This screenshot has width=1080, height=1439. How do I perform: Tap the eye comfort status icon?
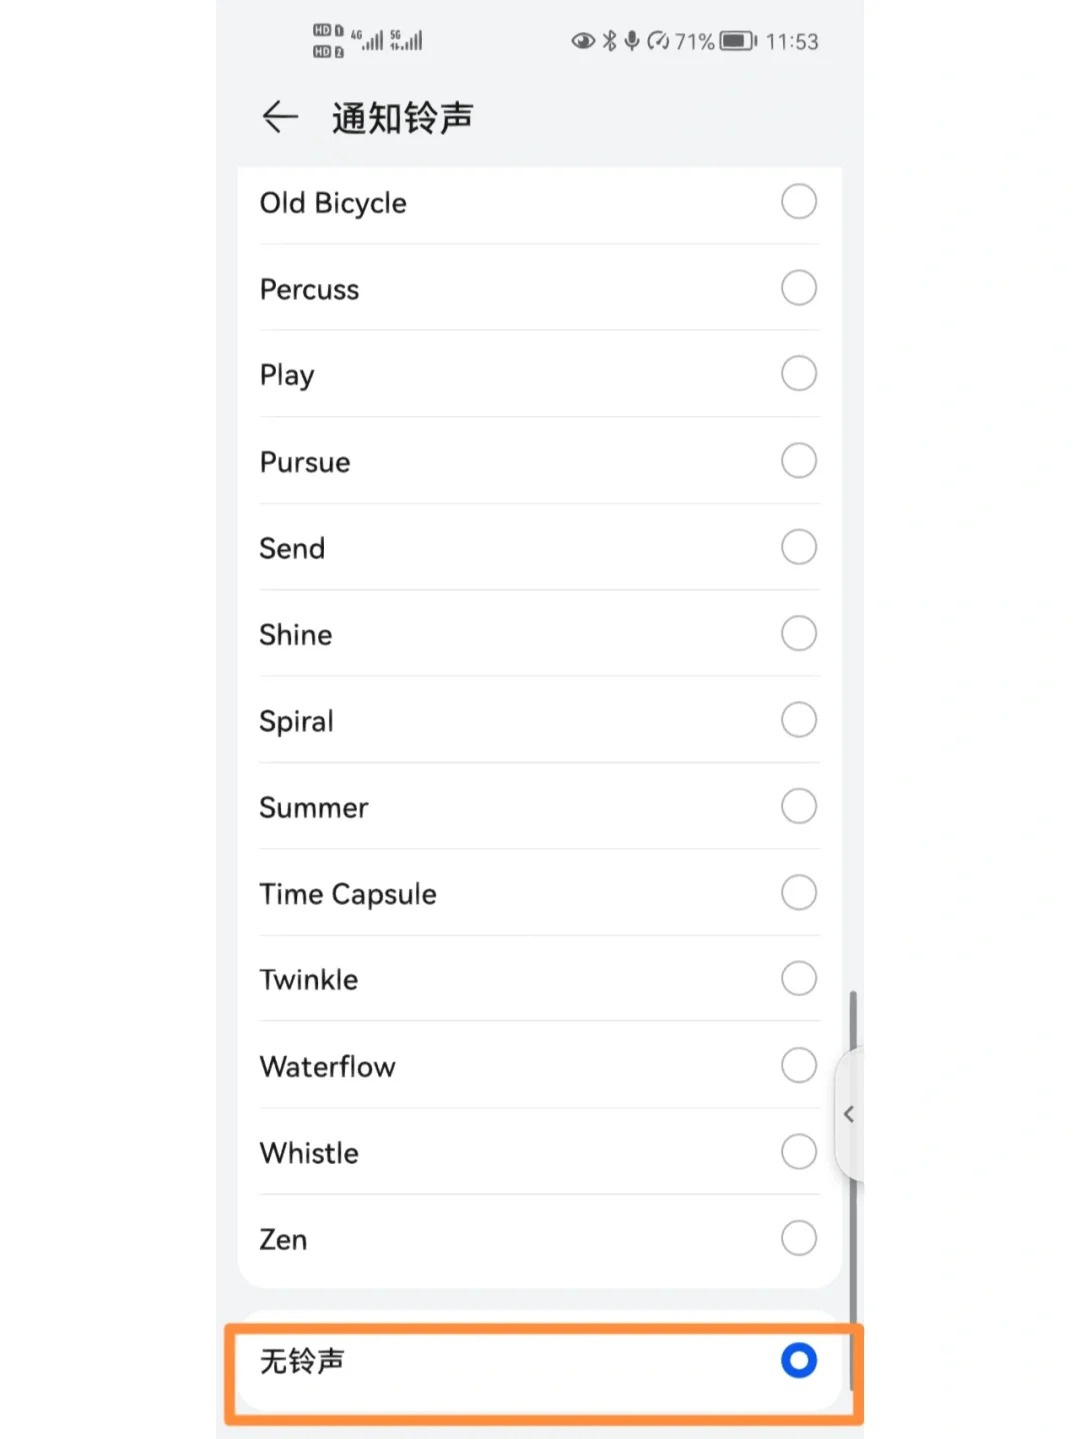tap(582, 41)
